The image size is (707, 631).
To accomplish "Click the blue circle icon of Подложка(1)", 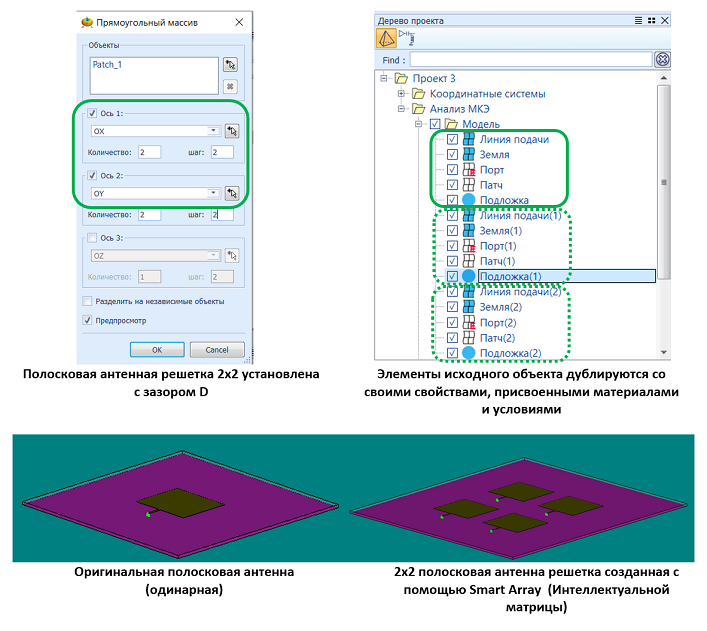I will pyautogui.click(x=469, y=276).
